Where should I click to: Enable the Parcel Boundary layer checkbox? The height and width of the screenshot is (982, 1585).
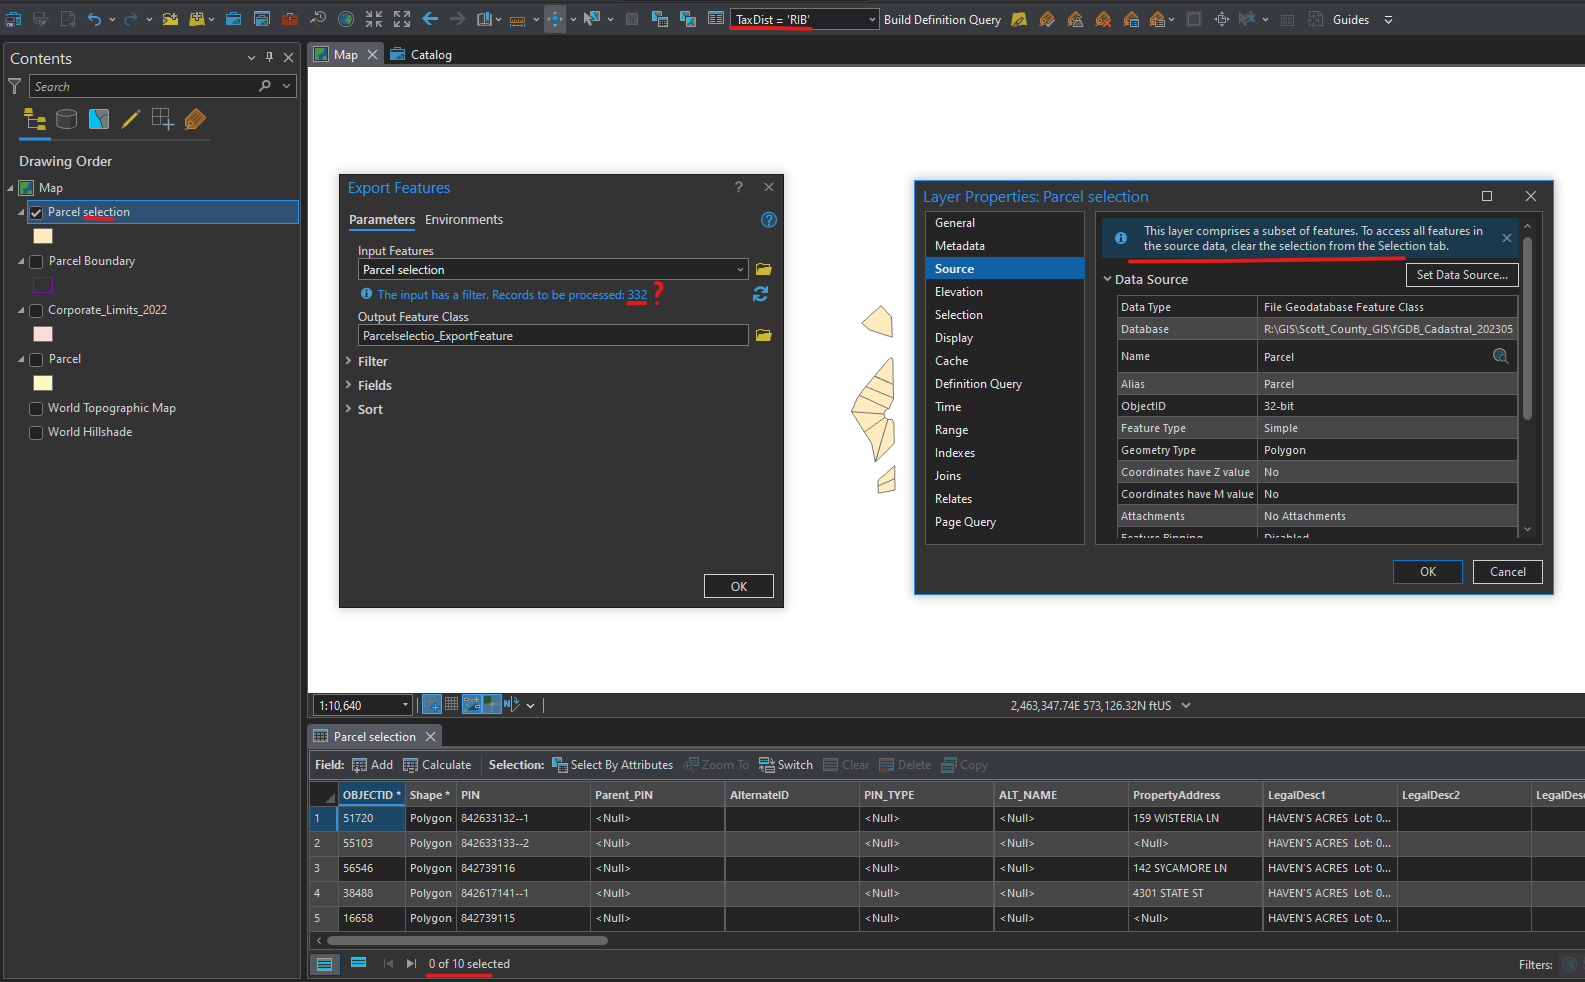tap(36, 262)
